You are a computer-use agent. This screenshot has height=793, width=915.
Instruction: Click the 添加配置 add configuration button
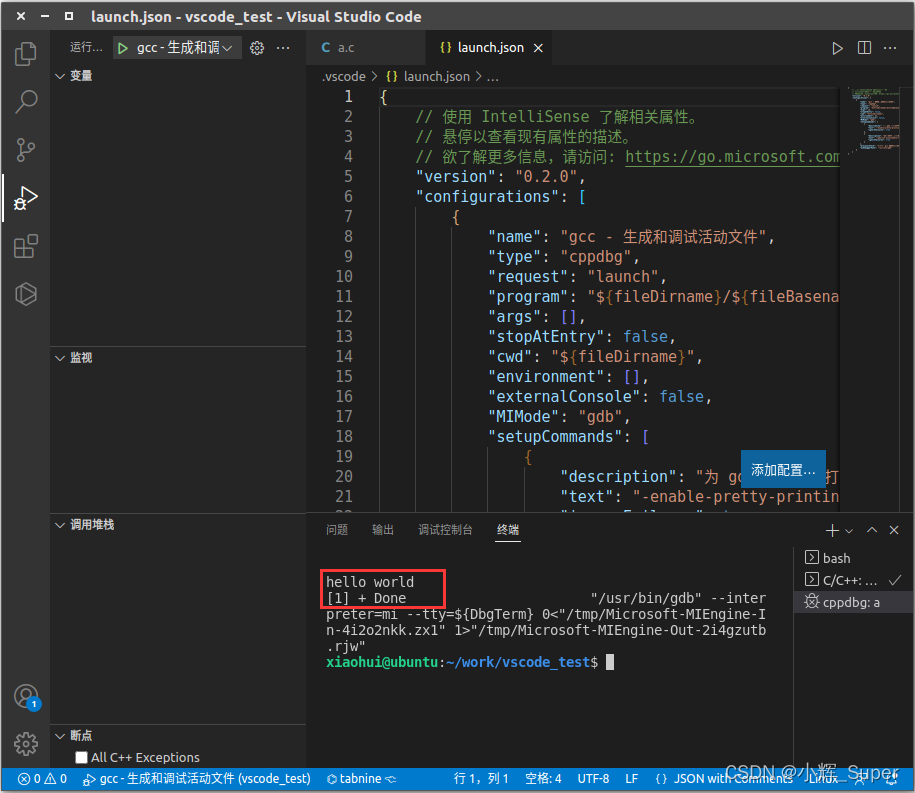coord(783,470)
